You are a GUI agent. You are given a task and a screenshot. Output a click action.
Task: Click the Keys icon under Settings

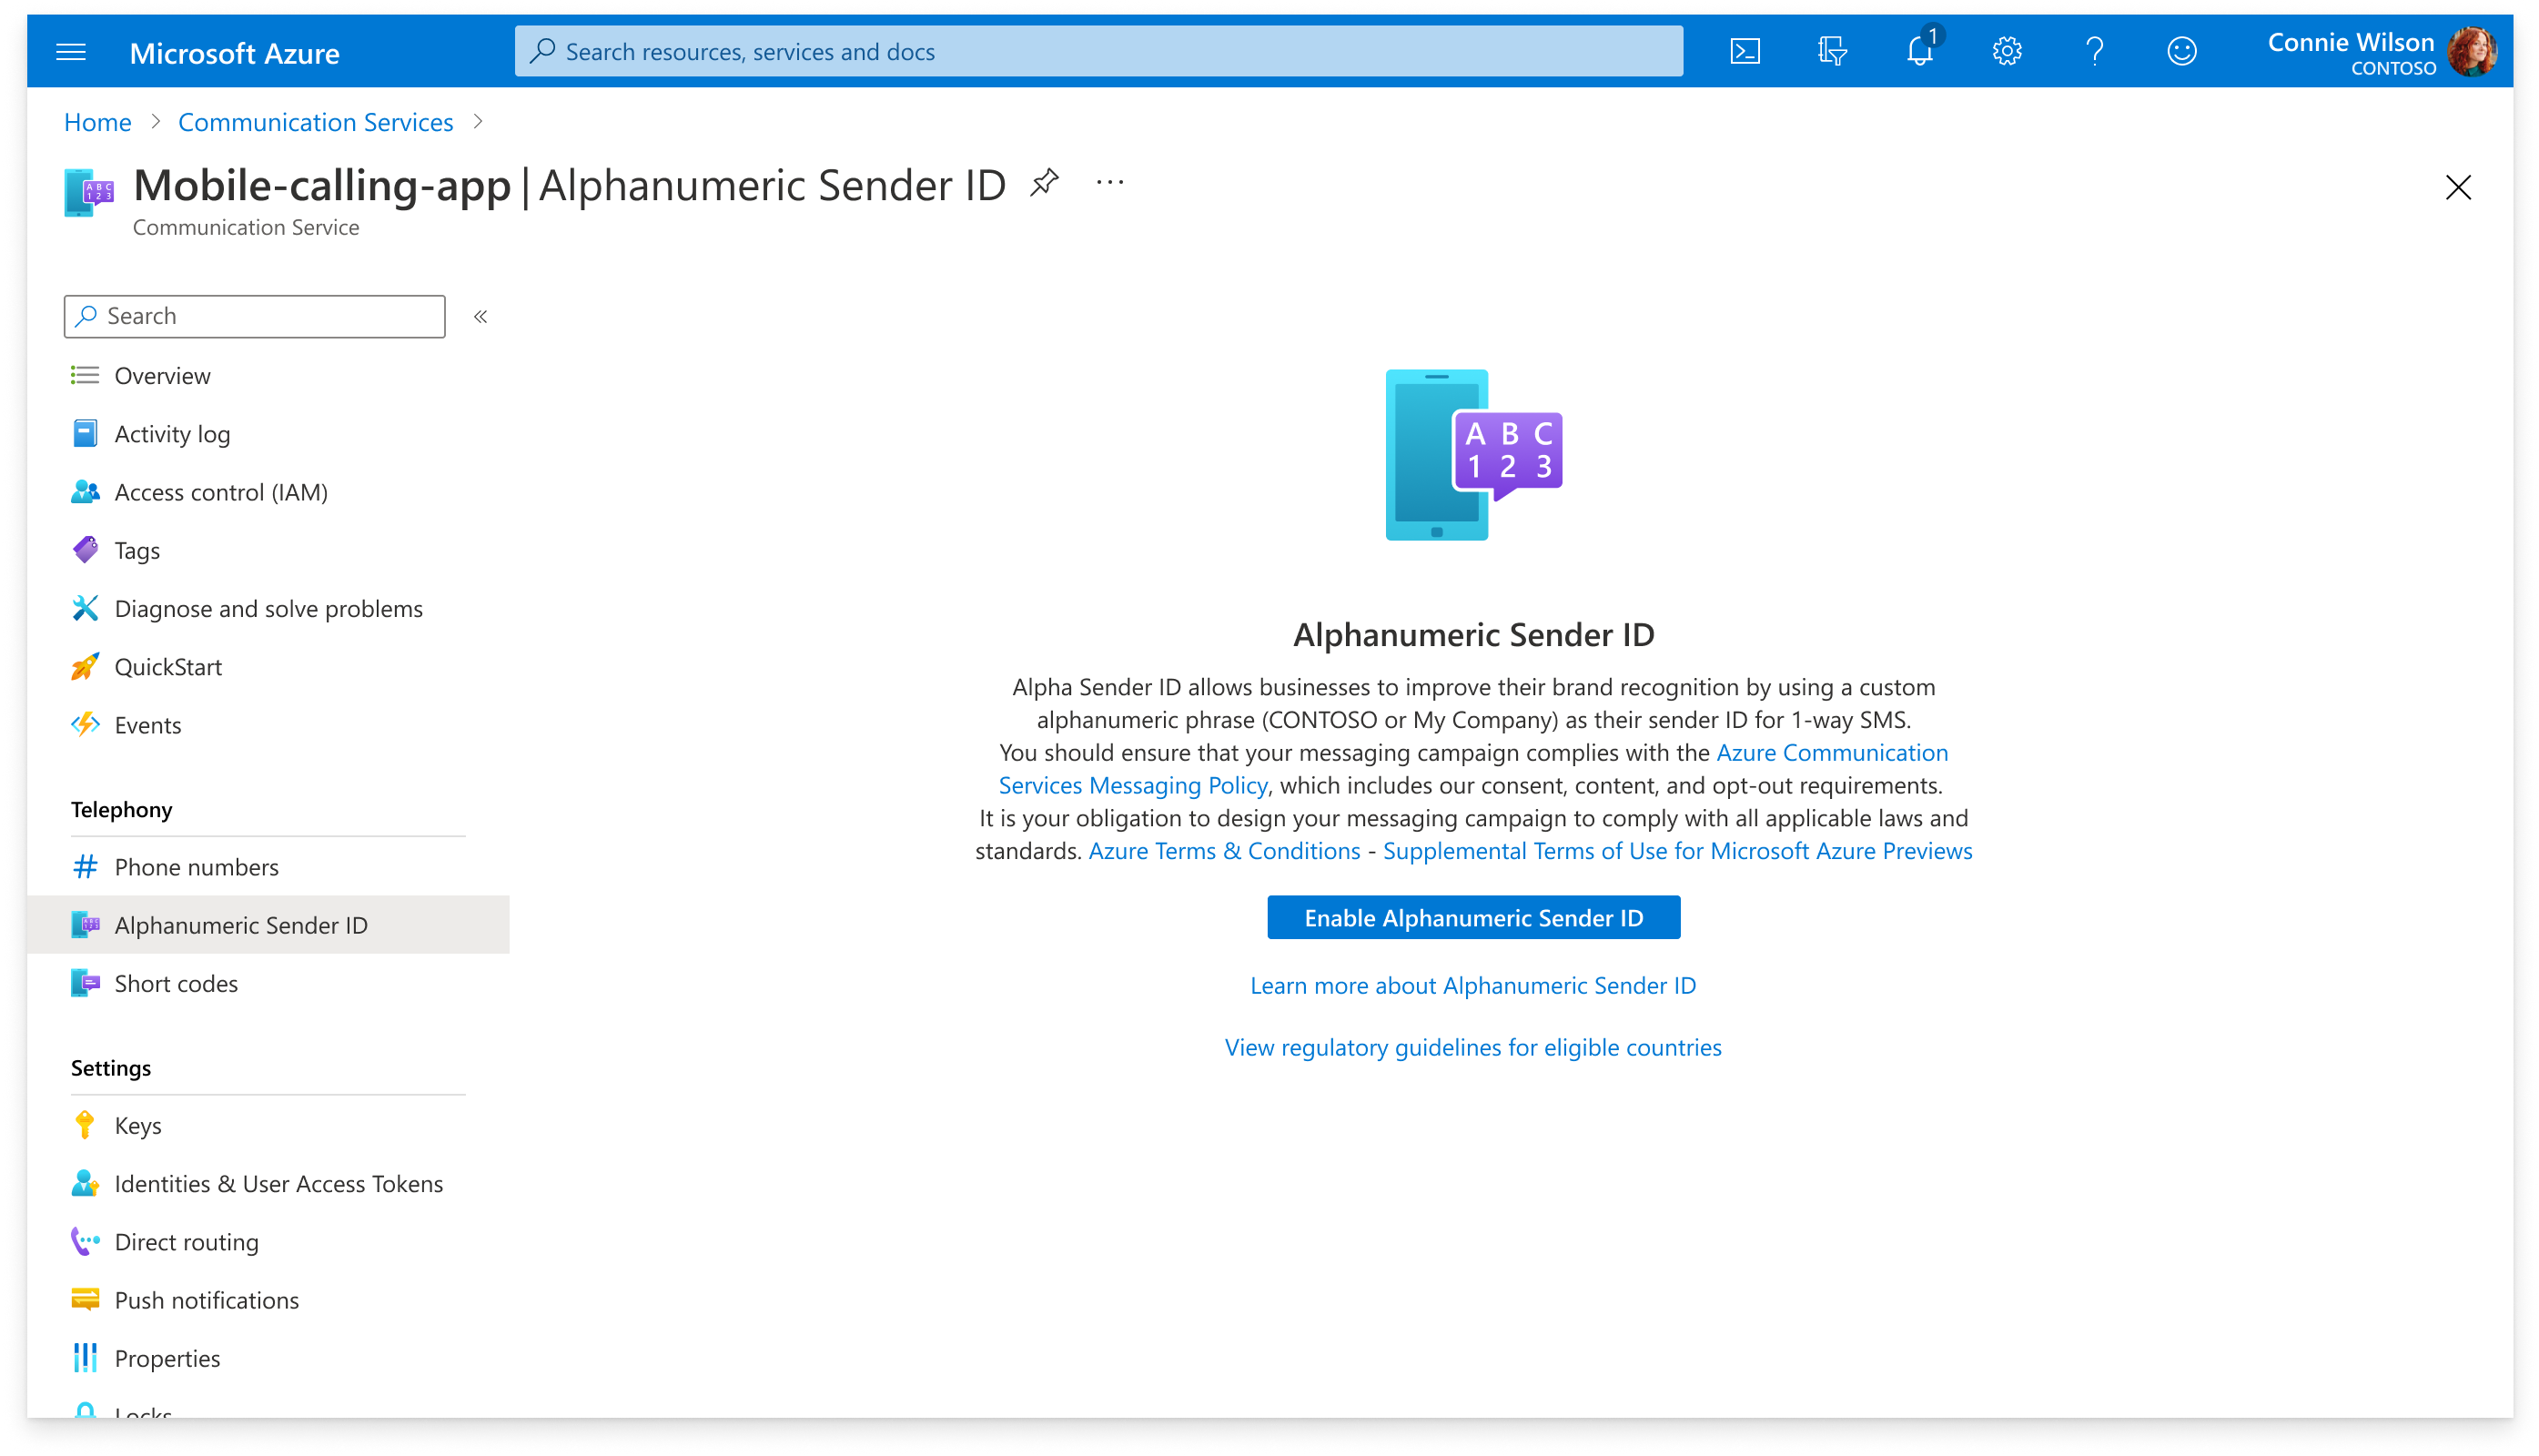point(86,1125)
